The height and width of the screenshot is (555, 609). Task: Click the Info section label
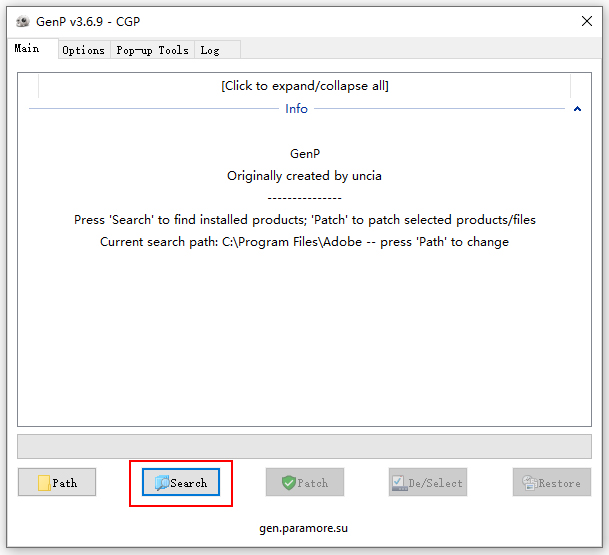coord(296,109)
